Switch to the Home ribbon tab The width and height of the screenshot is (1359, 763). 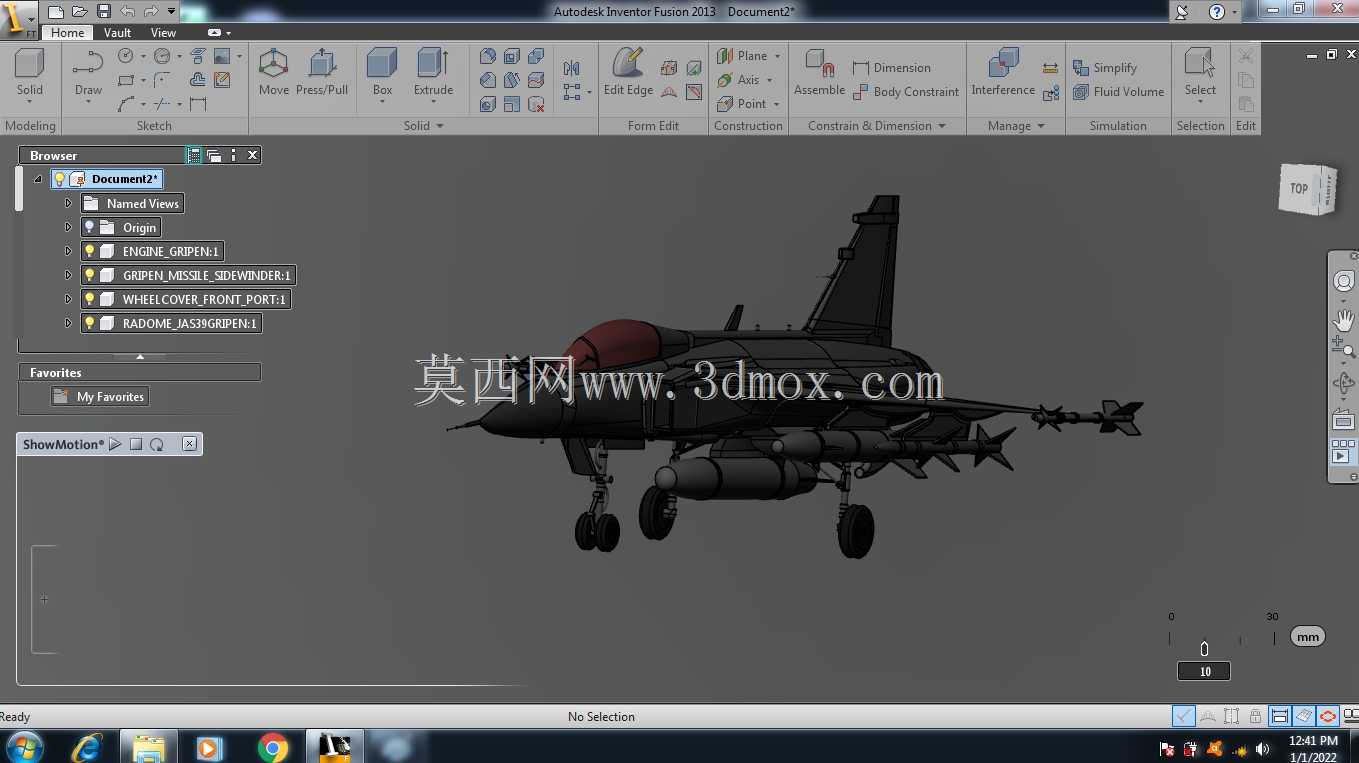tap(68, 33)
